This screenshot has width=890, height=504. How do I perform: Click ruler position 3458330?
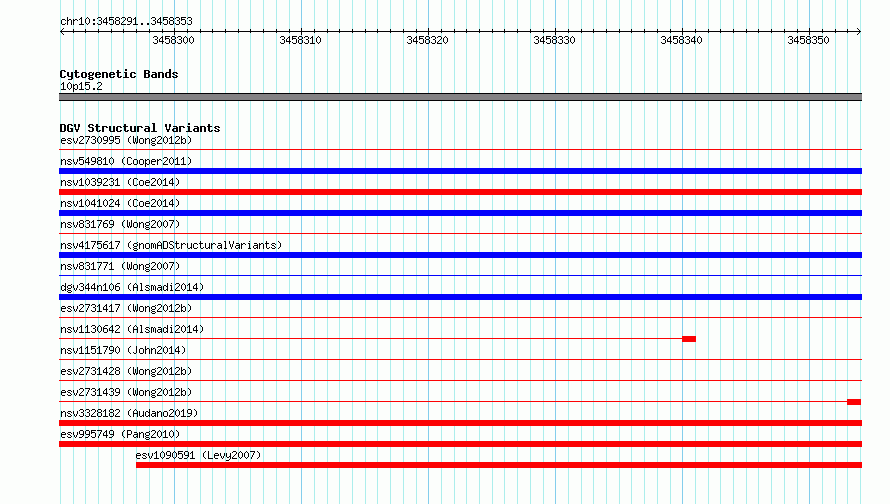pos(555,40)
